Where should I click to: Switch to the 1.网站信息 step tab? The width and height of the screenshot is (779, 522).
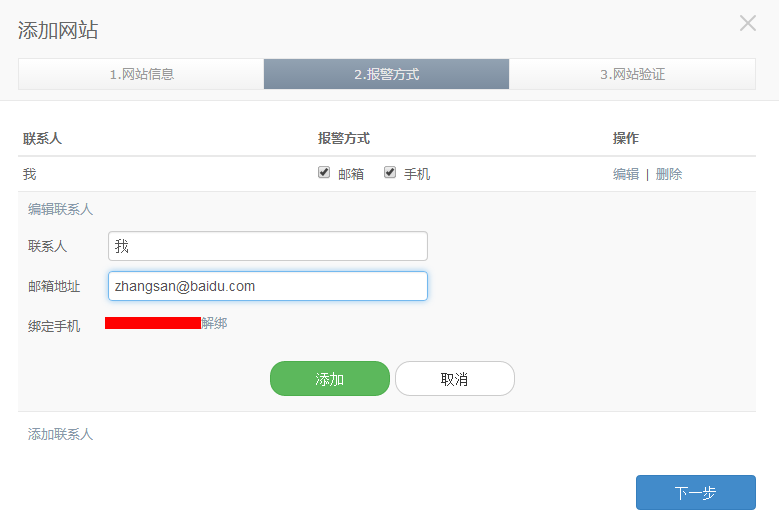coord(141,74)
